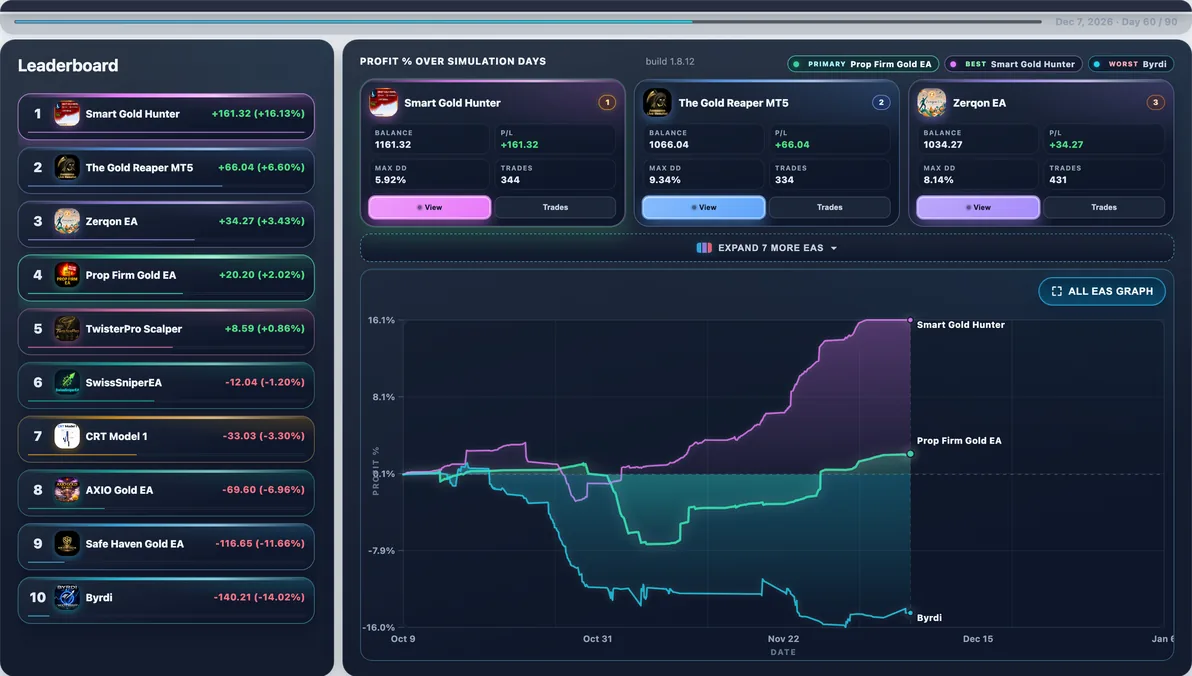Click the Leaderboard heading
1192x676 pixels.
point(68,65)
